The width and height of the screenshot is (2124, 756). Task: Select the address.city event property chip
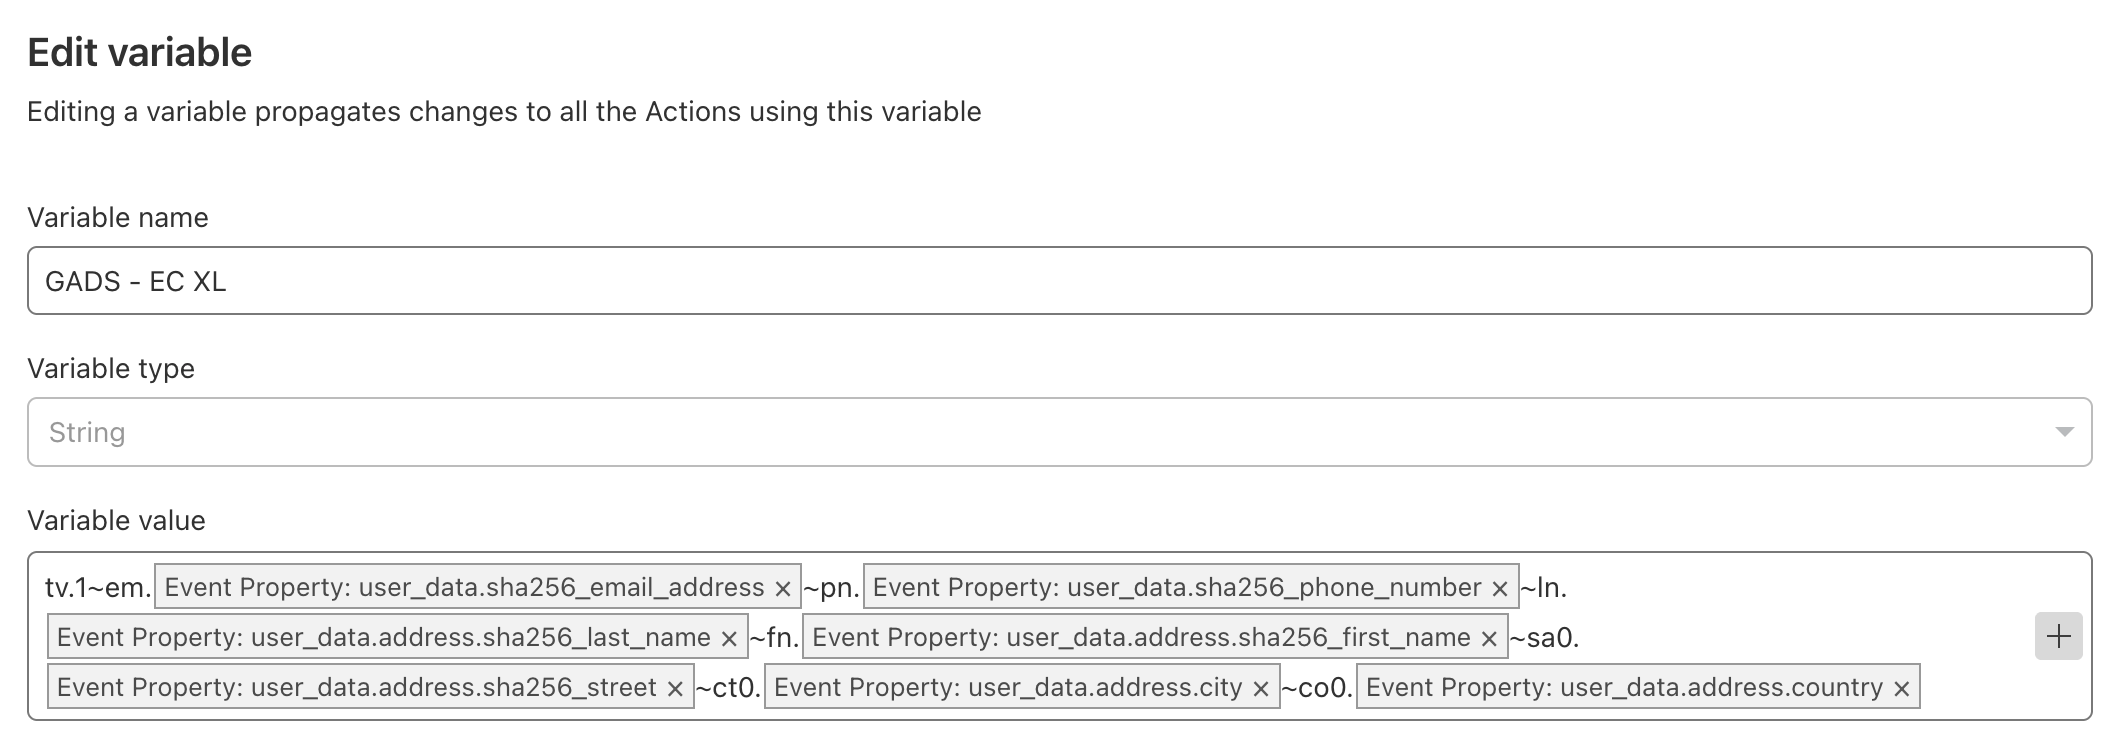[1007, 688]
